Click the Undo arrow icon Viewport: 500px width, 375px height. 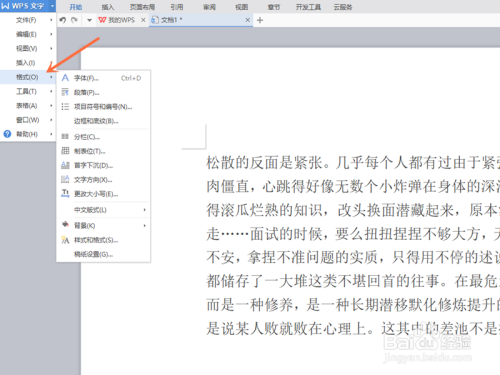point(63,20)
